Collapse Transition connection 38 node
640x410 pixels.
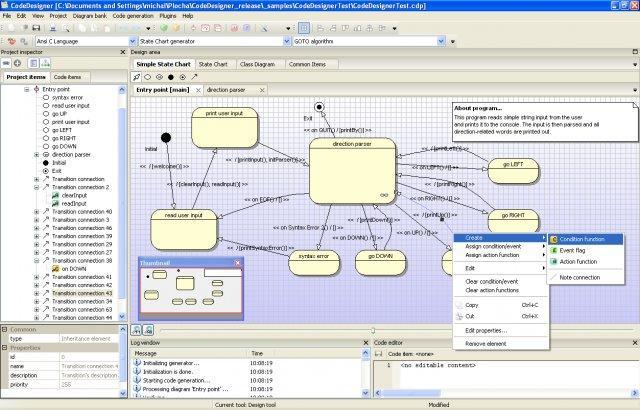(36, 261)
